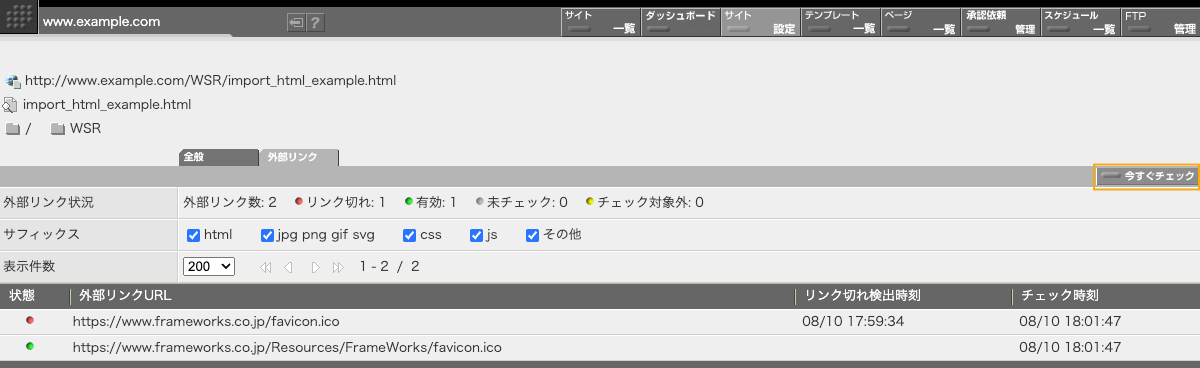Open help question mark icon
The image size is (1200, 368).
[x=315, y=22]
